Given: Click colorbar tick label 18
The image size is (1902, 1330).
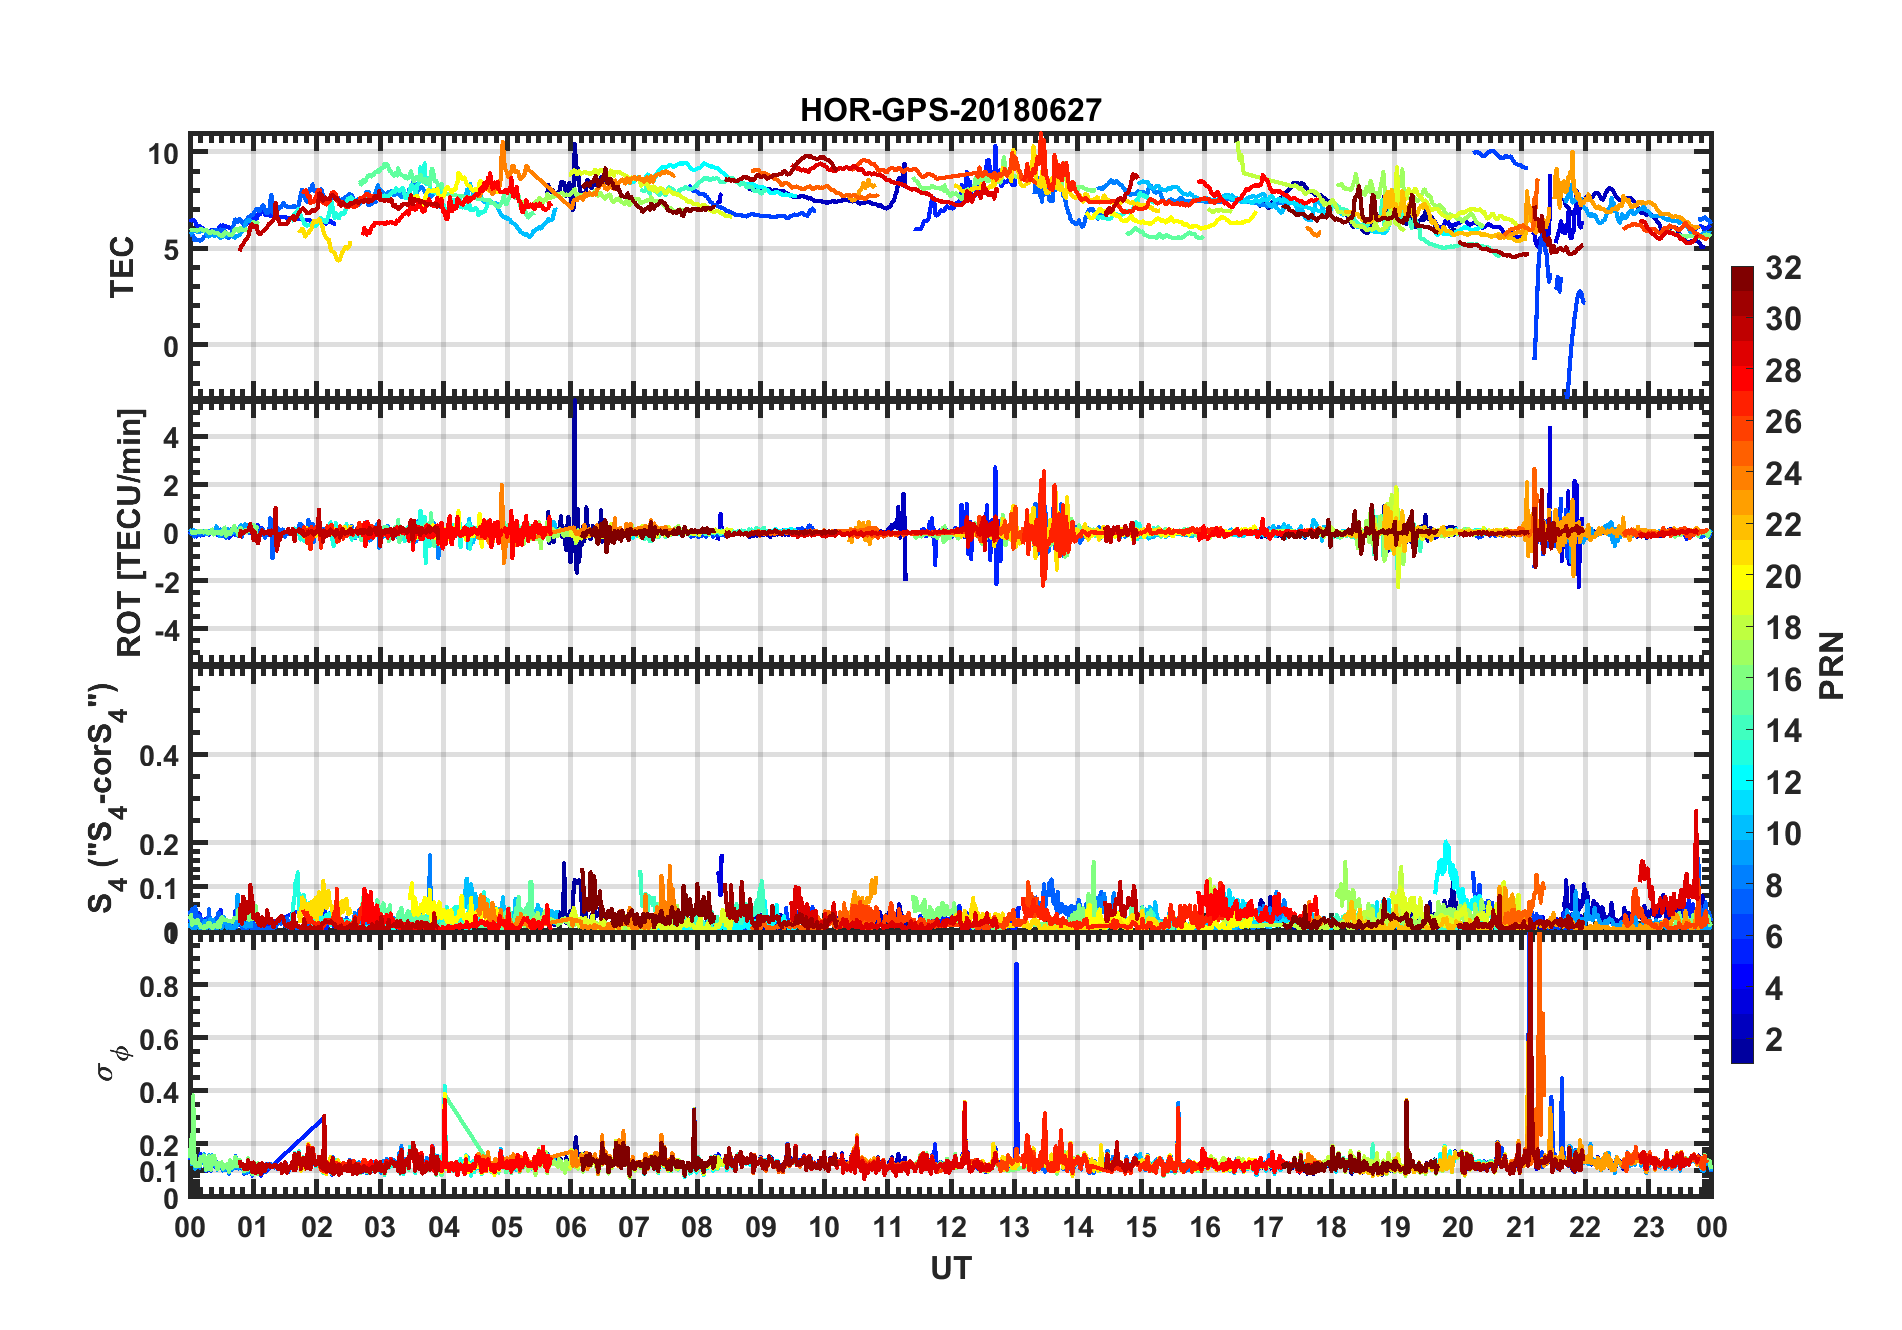Looking at the screenshot, I should pos(1783,628).
